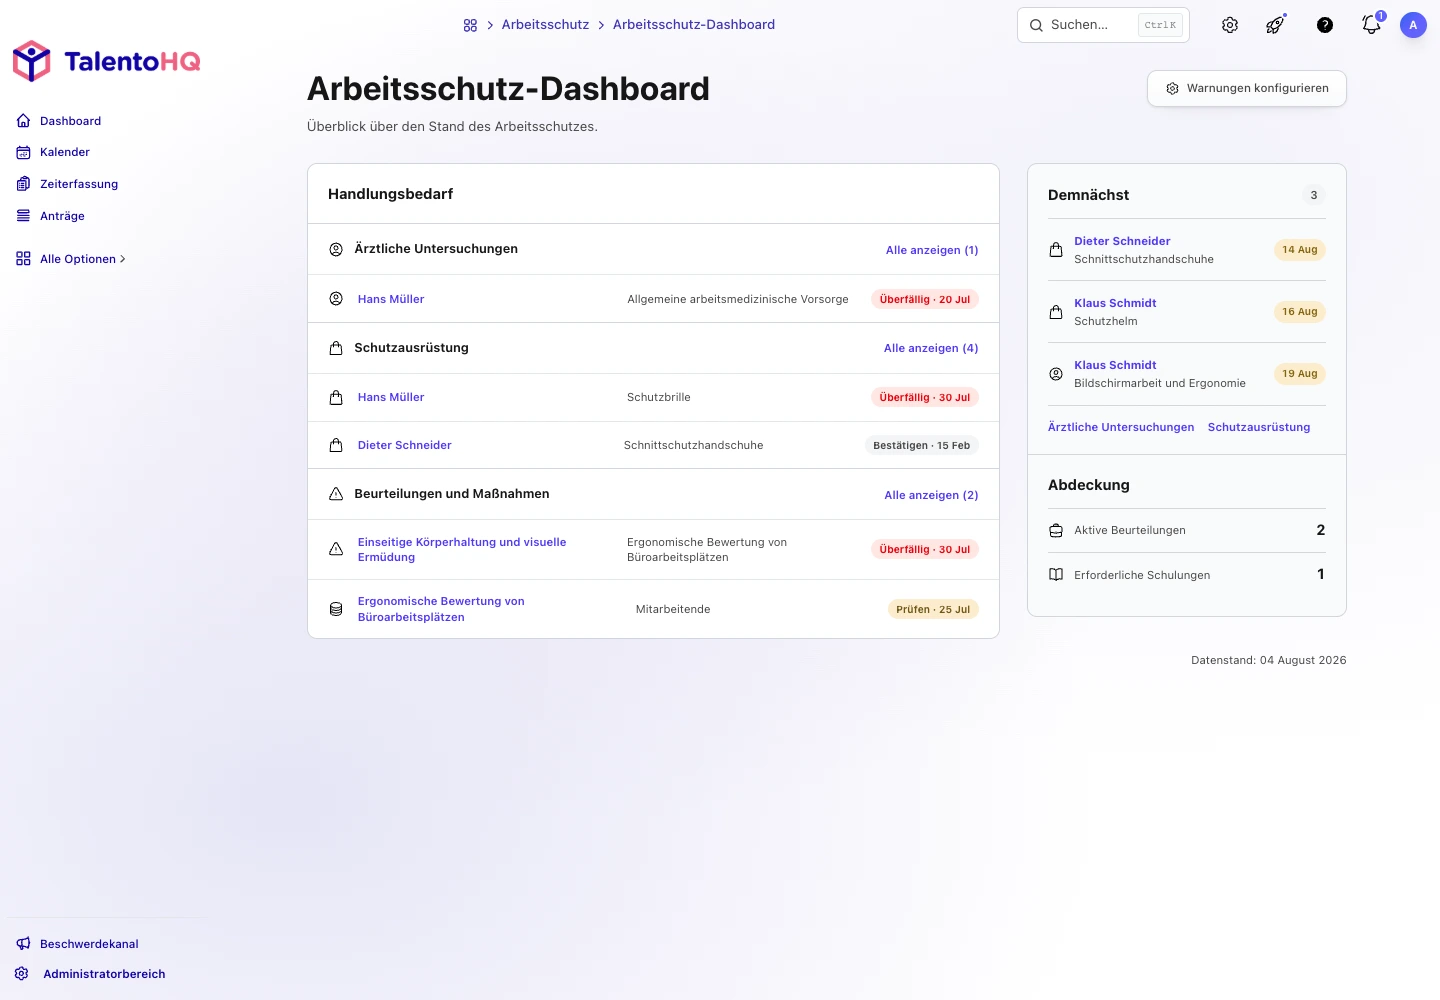This screenshot has height=1000, width=1440.
Task: Click the Prüfen · 25 Jul badge
Action: pyautogui.click(x=933, y=609)
